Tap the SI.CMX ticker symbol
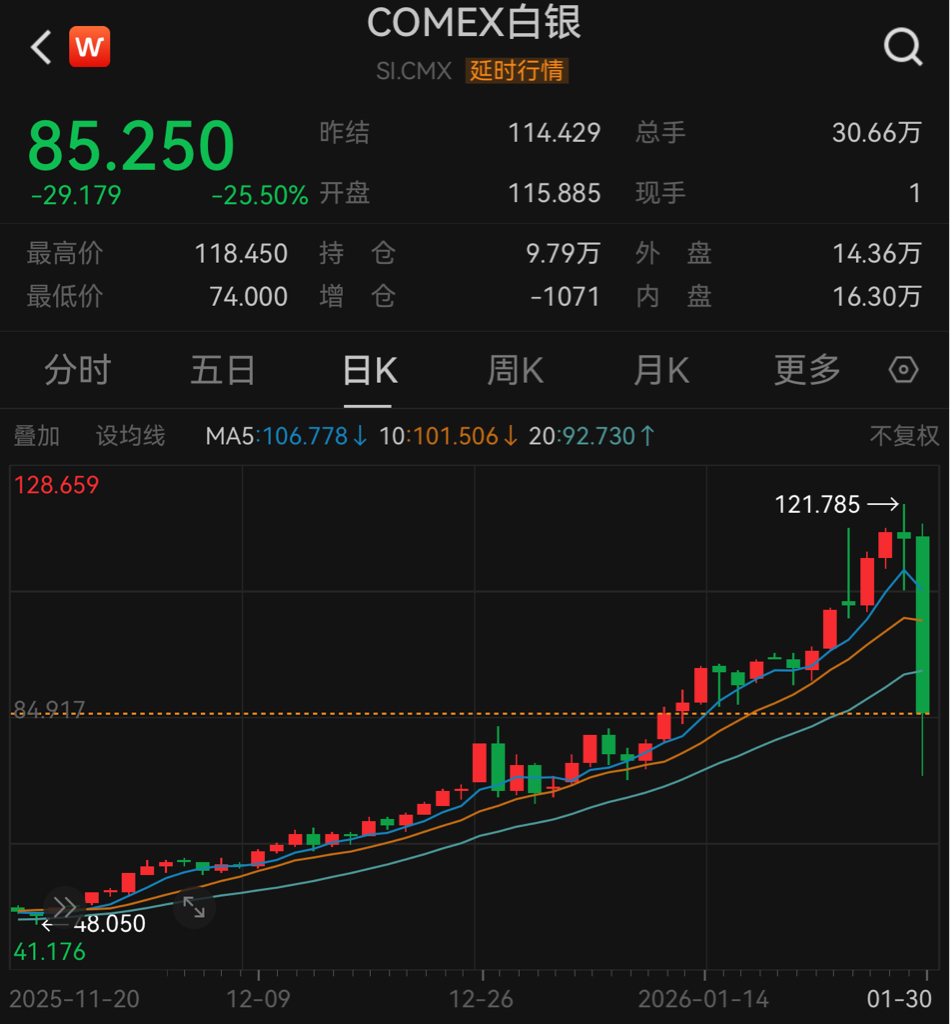Viewport: 950px width, 1024px height. tap(413, 71)
